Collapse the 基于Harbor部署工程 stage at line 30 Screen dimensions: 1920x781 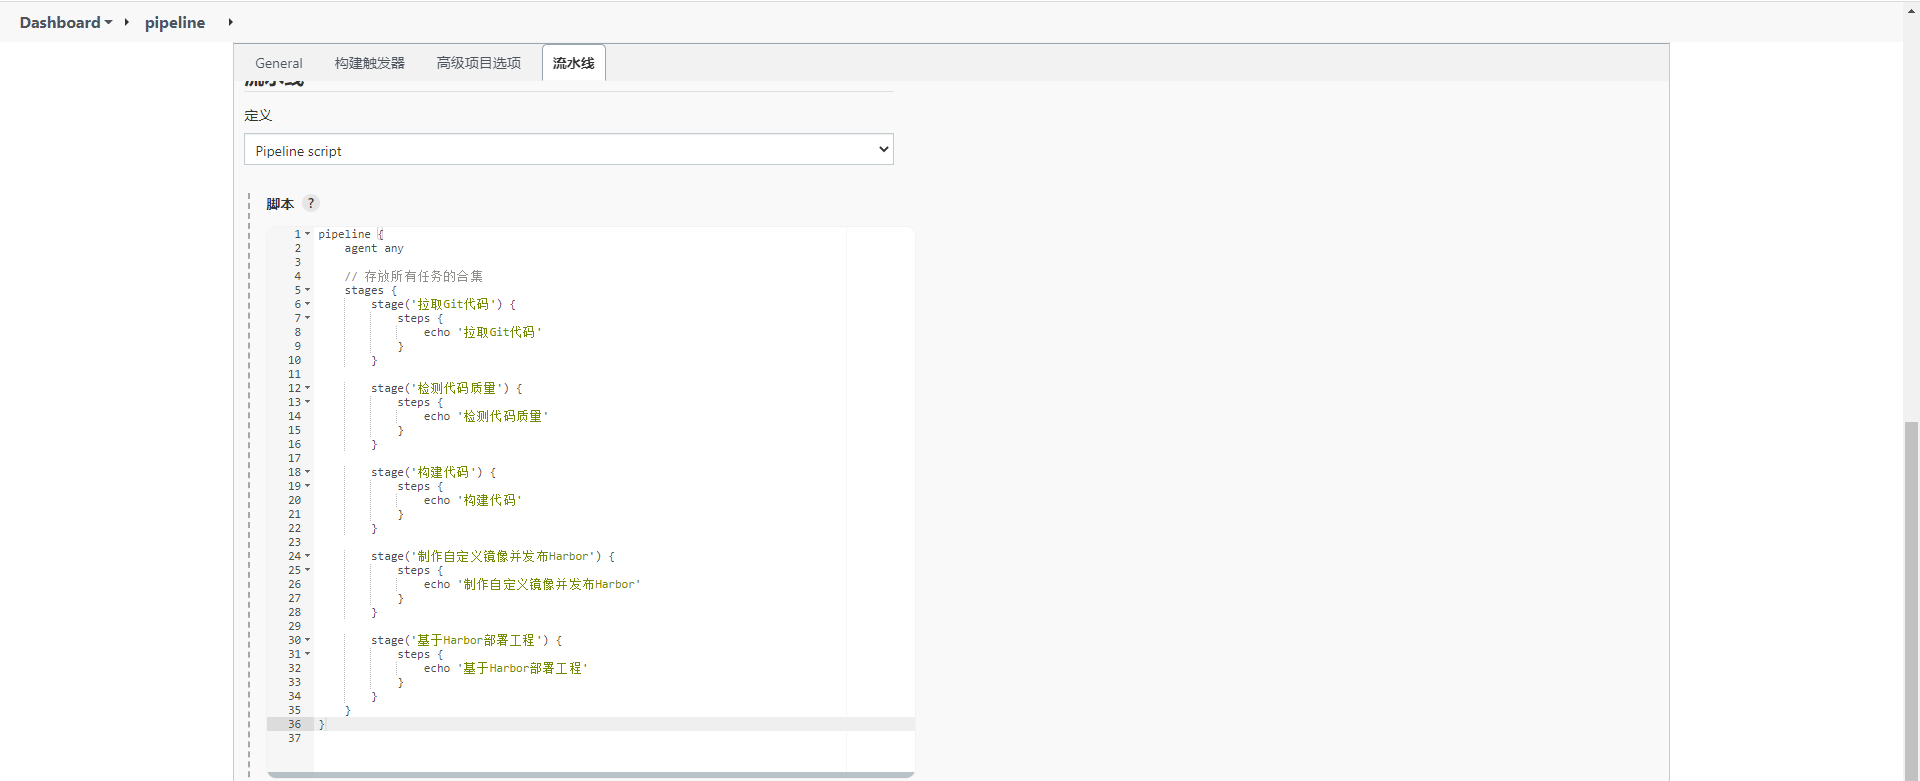pyautogui.click(x=308, y=640)
